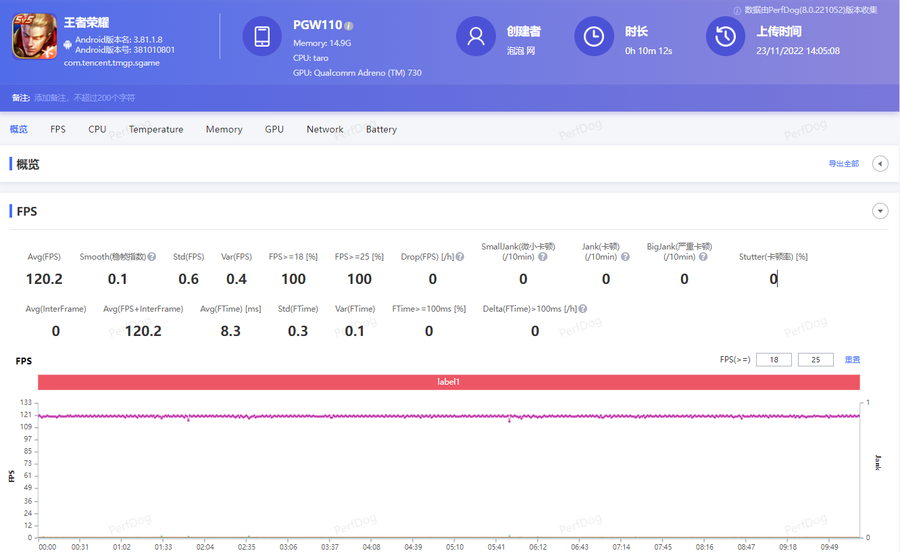Click help icon beside Smooth index
900x553 pixels.
(152, 257)
